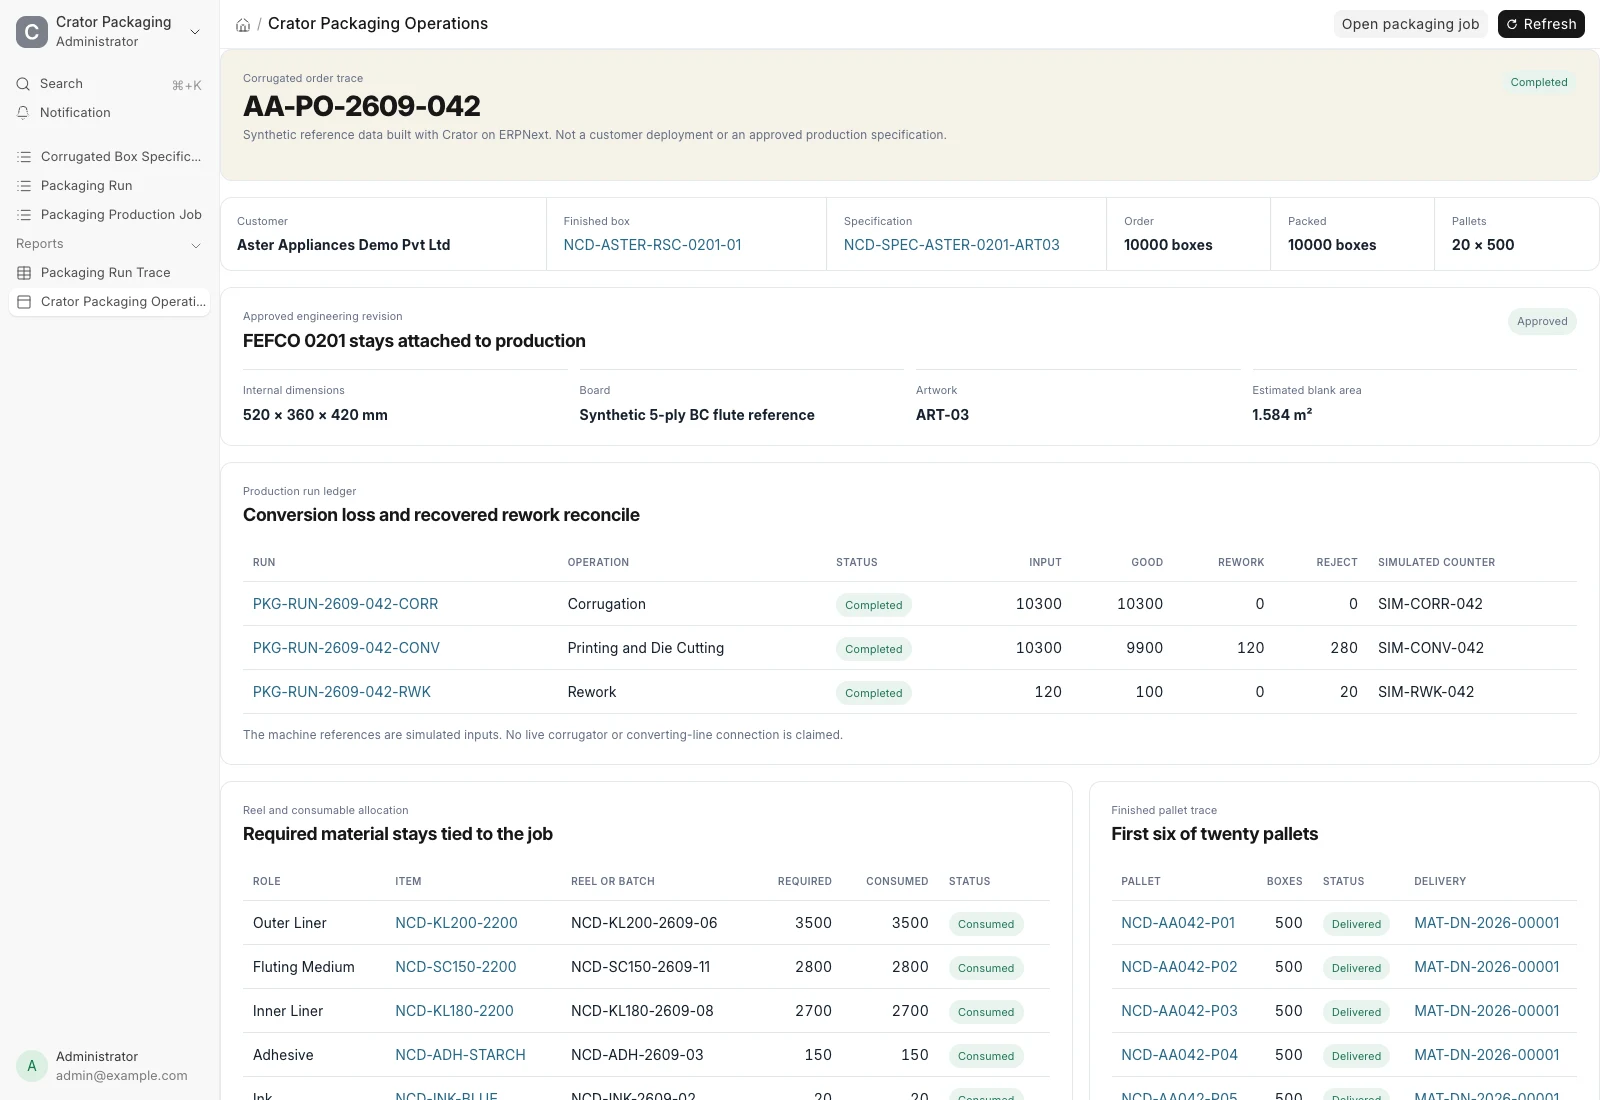Viewport: 1600px width, 1100px height.
Task: Click the Packaging Run Trace table icon
Action: tap(25, 273)
